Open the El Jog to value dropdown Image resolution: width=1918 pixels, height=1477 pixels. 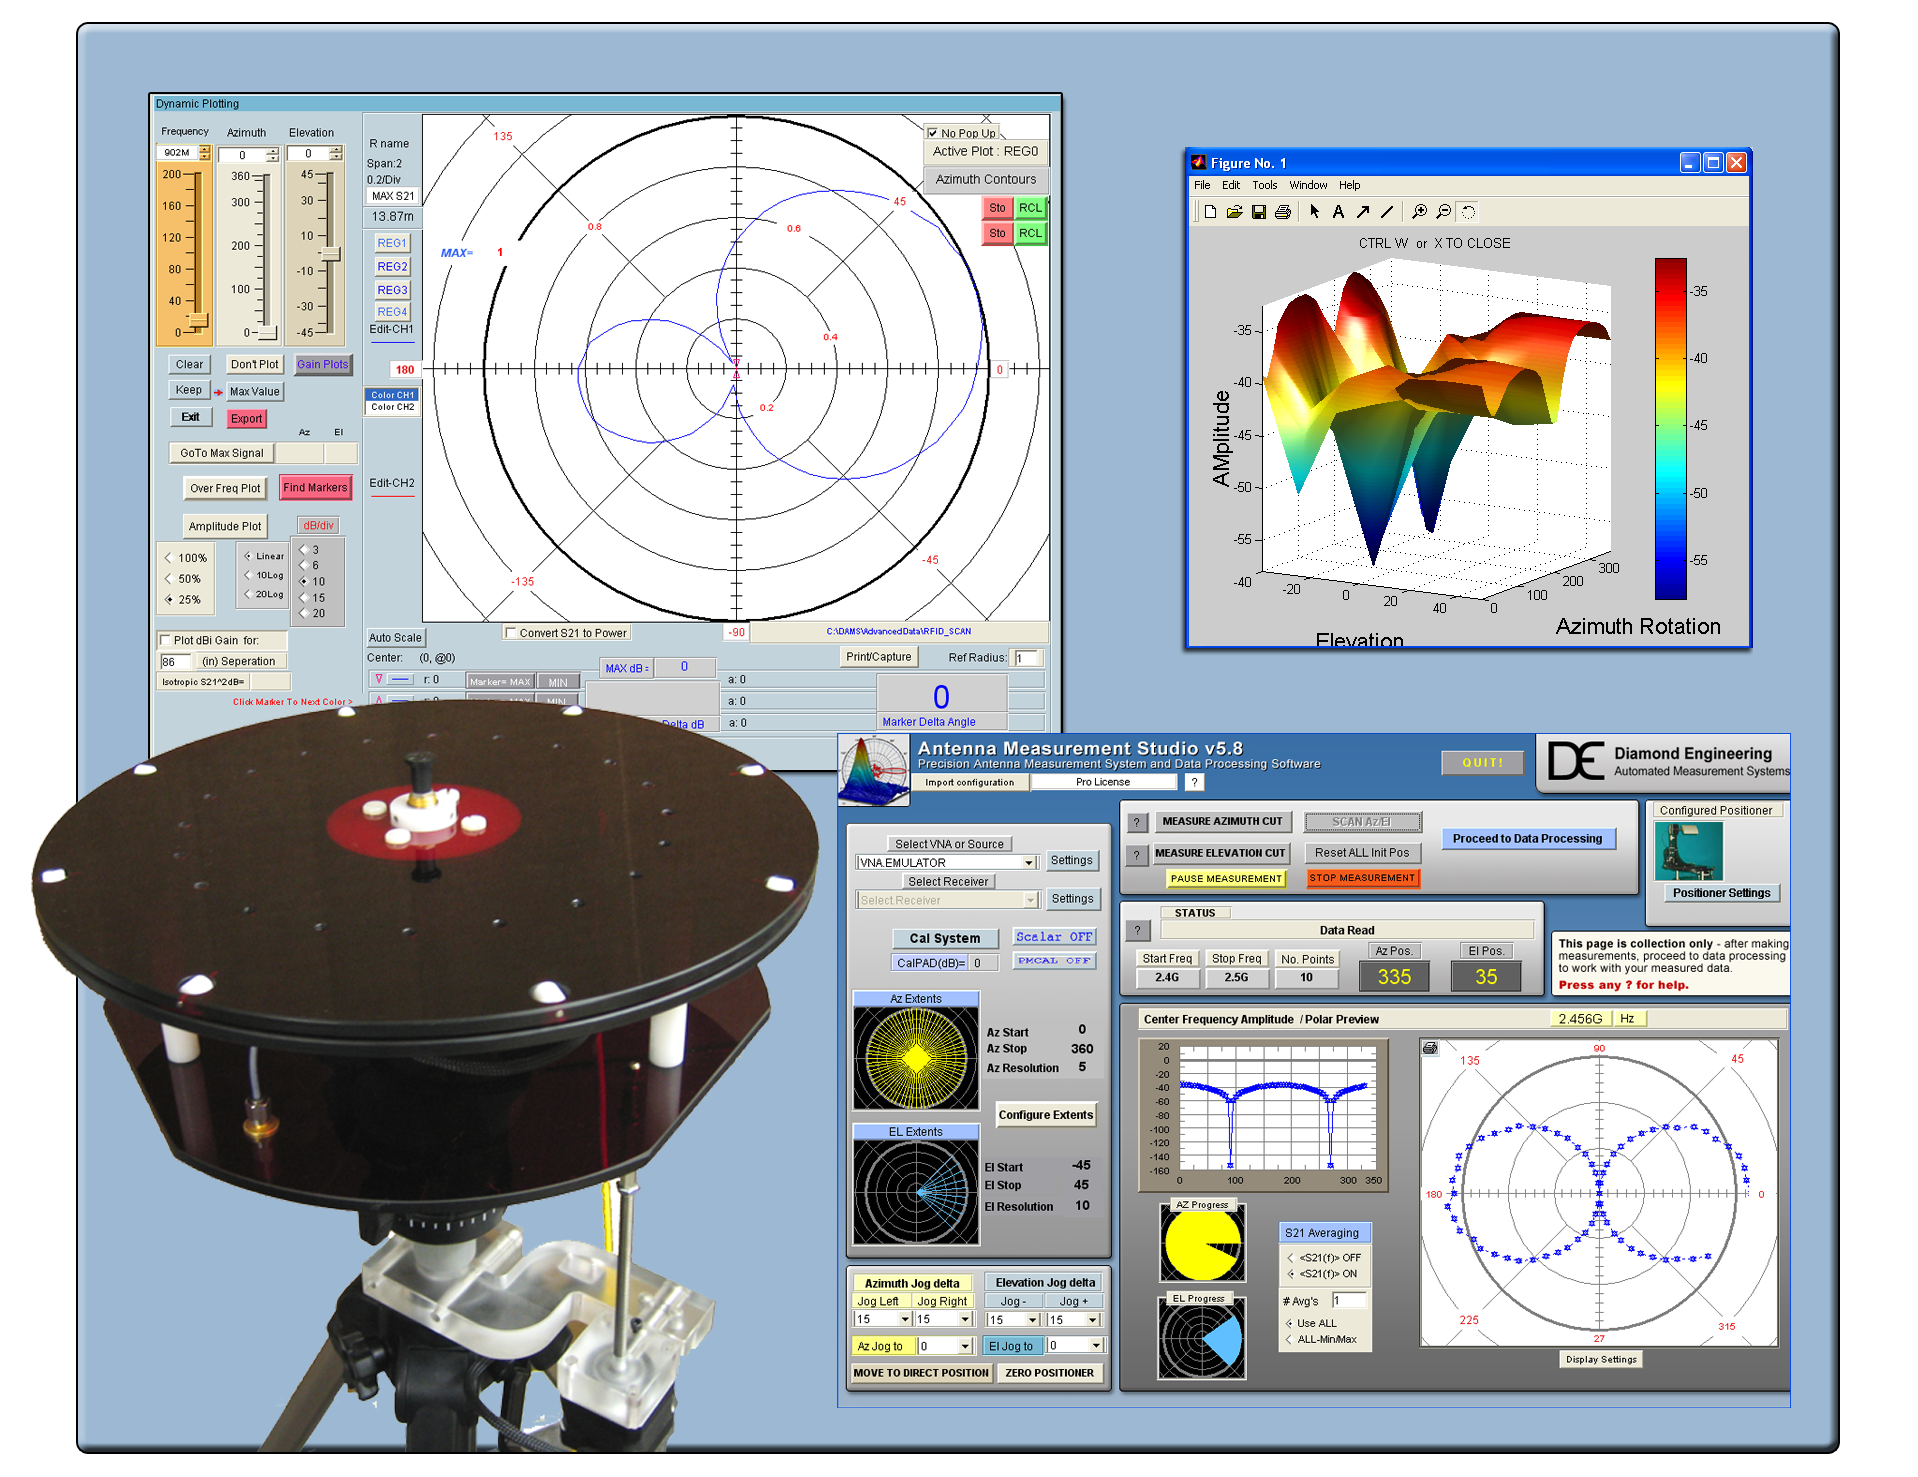(x=1095, y=1346)
